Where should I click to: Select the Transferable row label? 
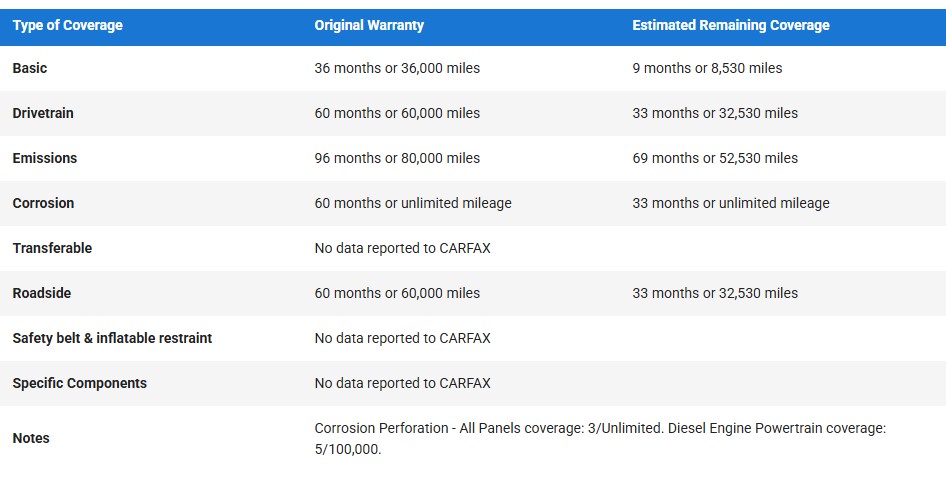52,248
